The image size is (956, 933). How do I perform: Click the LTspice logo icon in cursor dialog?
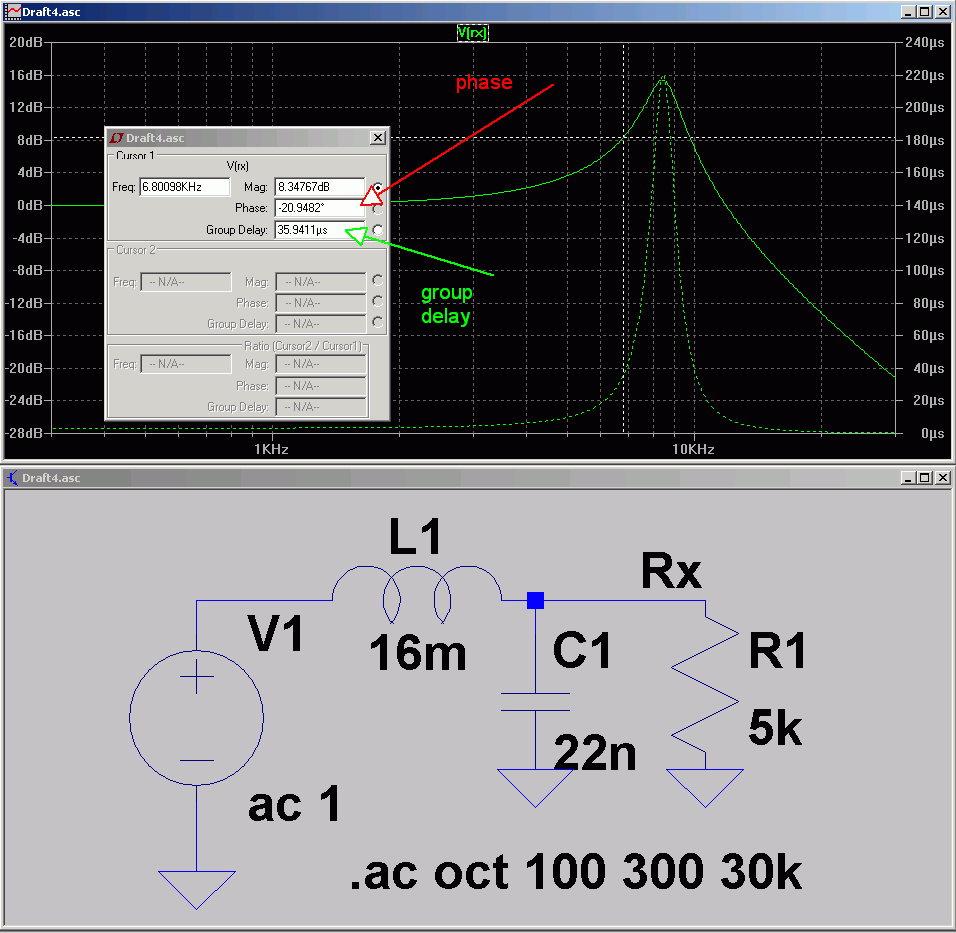(x=116, y=138)
